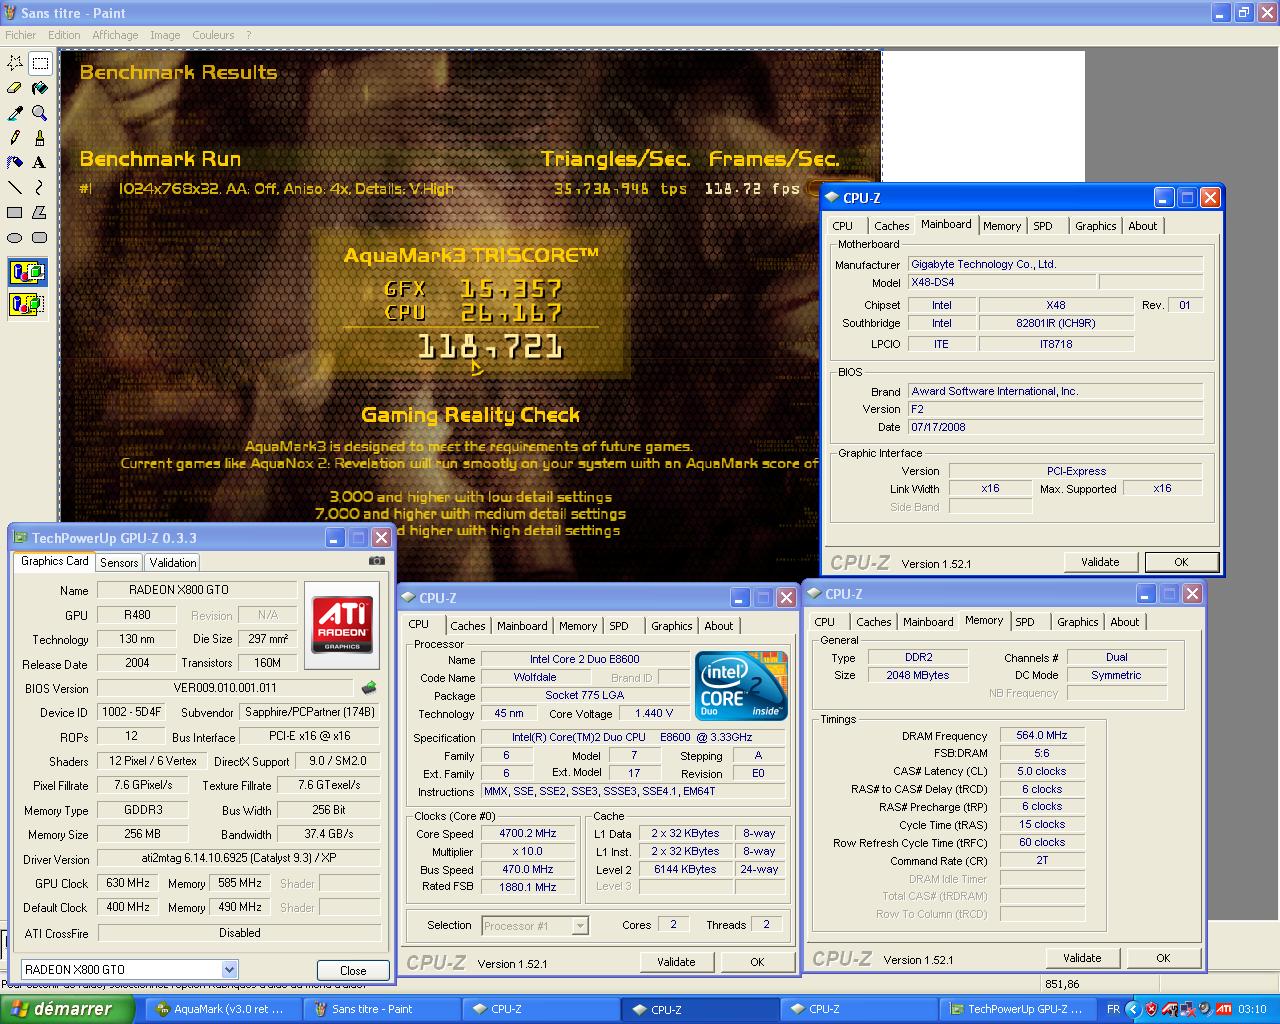Screen dimensions: 1280x1024
Task: Select the Text tool marked A
Action: click(40, 162)
